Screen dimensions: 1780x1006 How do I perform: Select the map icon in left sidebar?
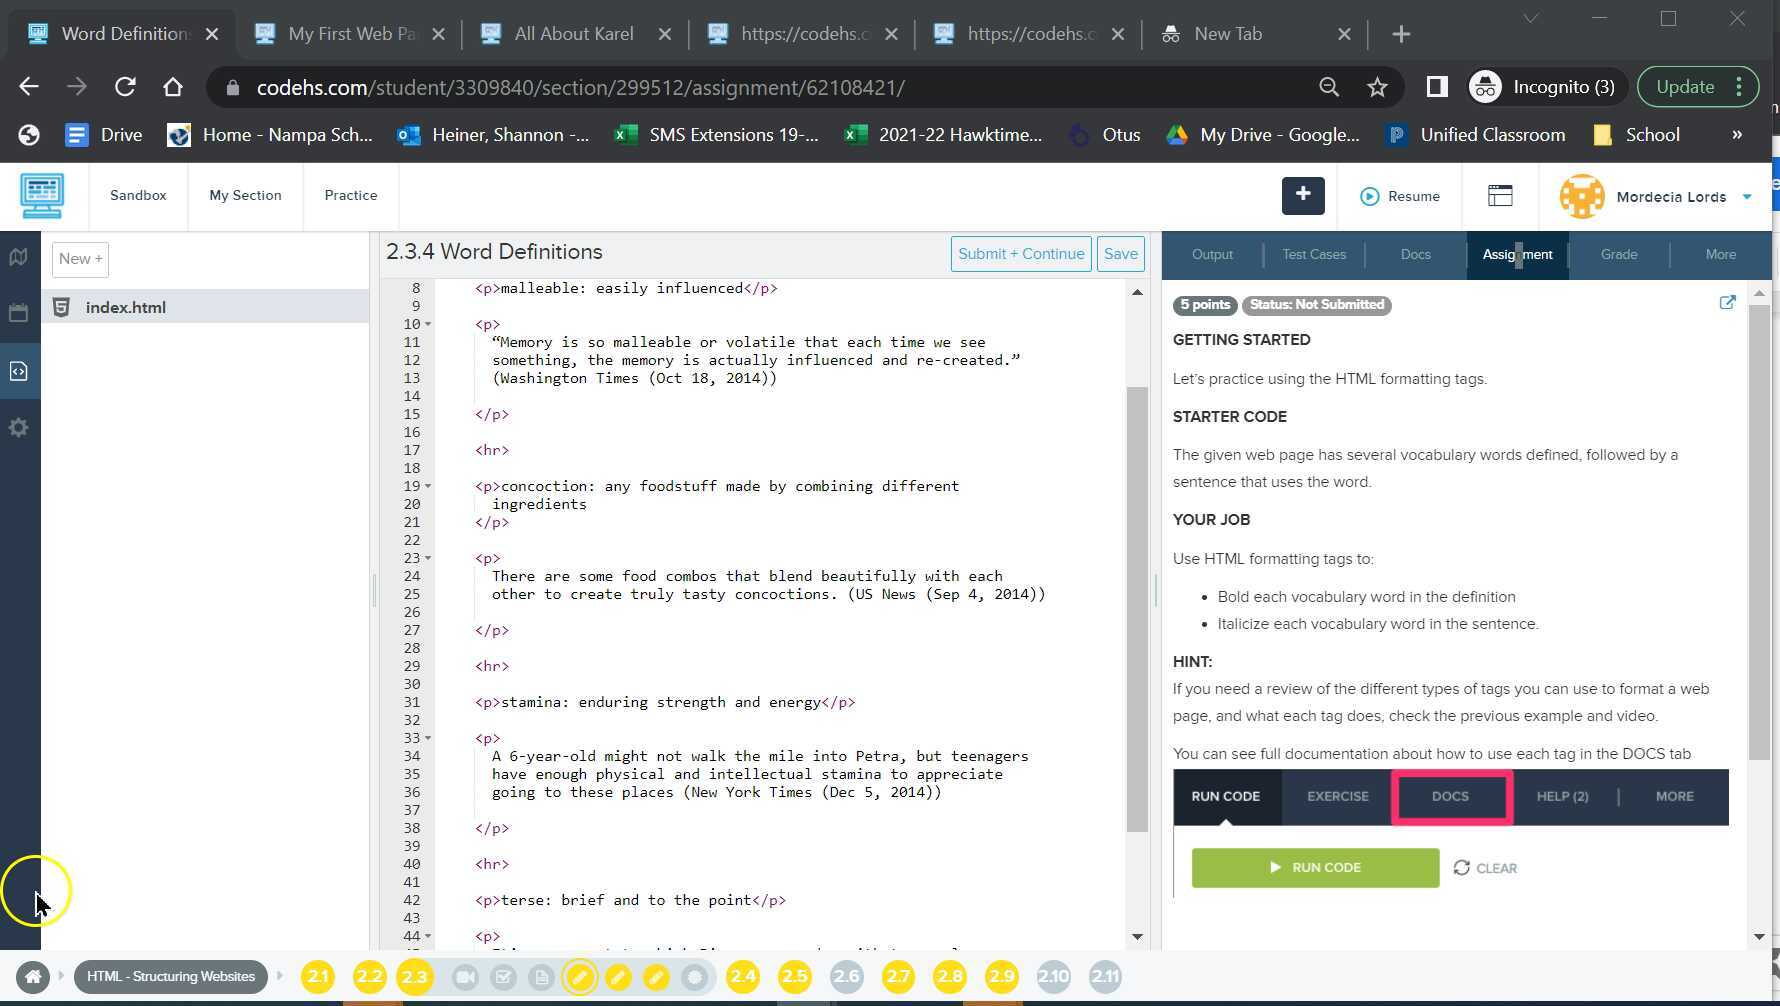point(18,257)
